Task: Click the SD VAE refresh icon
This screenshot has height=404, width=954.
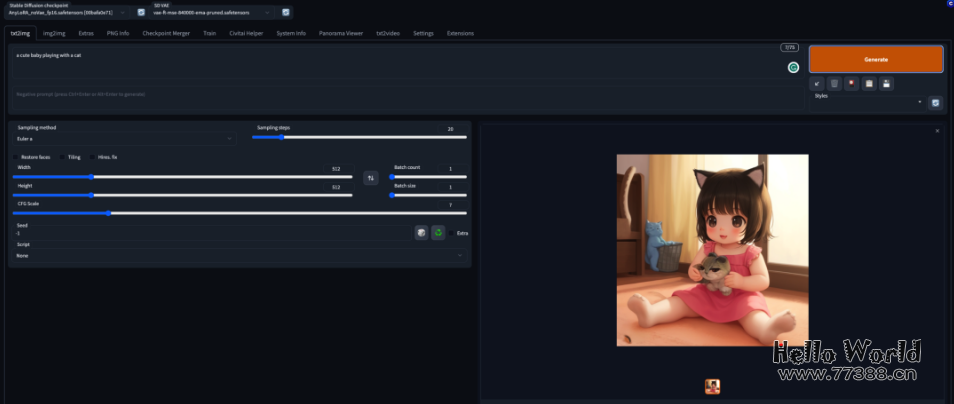Action: tap(286, 13)
